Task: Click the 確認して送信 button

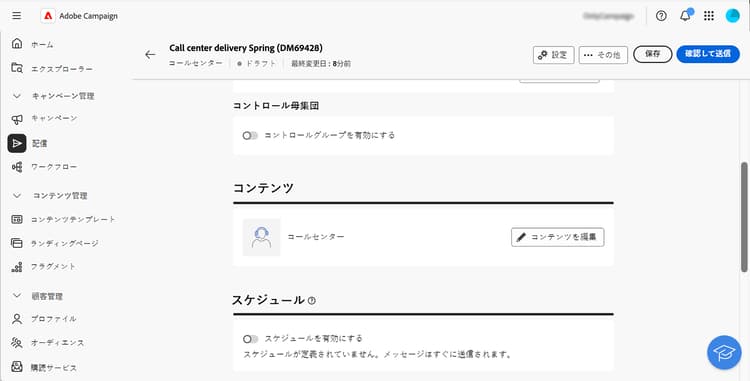Action: coord(708,54)
